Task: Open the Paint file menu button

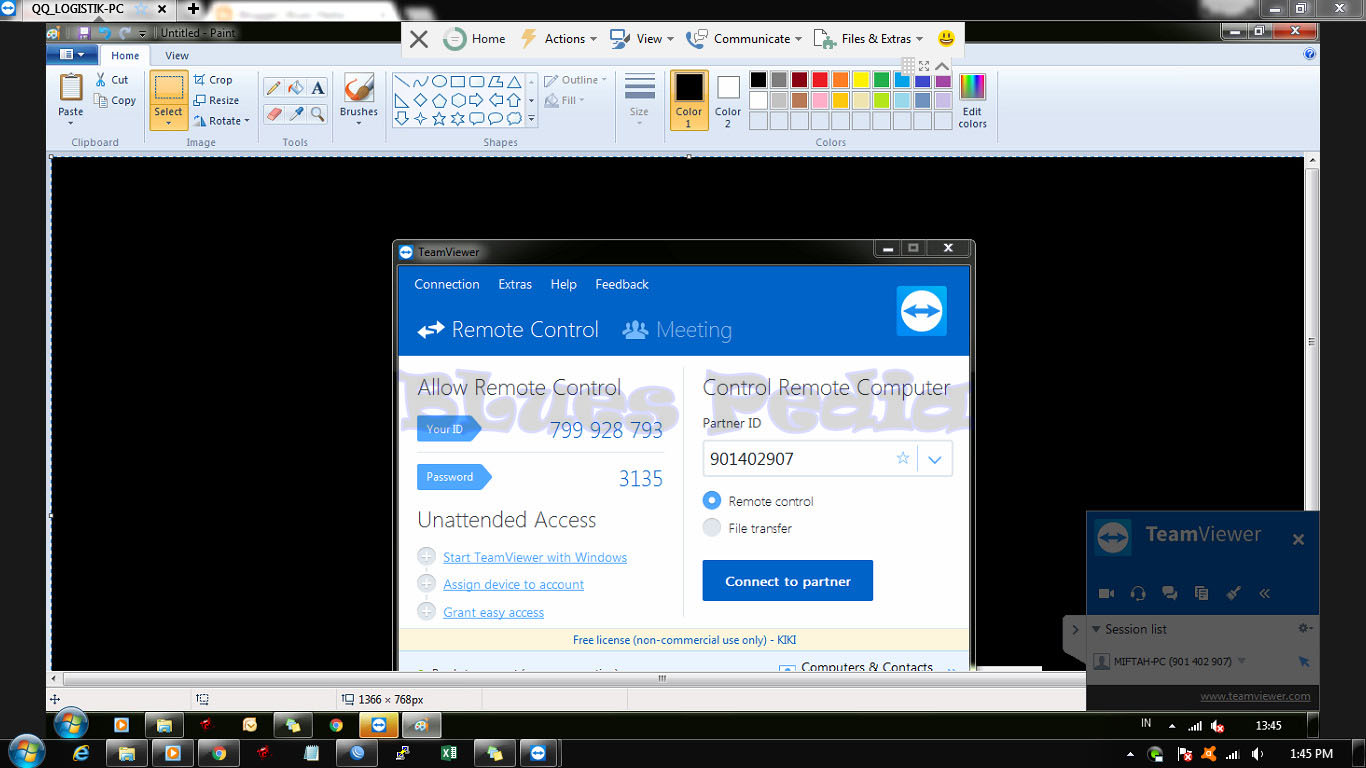Action: click(71, 55)
